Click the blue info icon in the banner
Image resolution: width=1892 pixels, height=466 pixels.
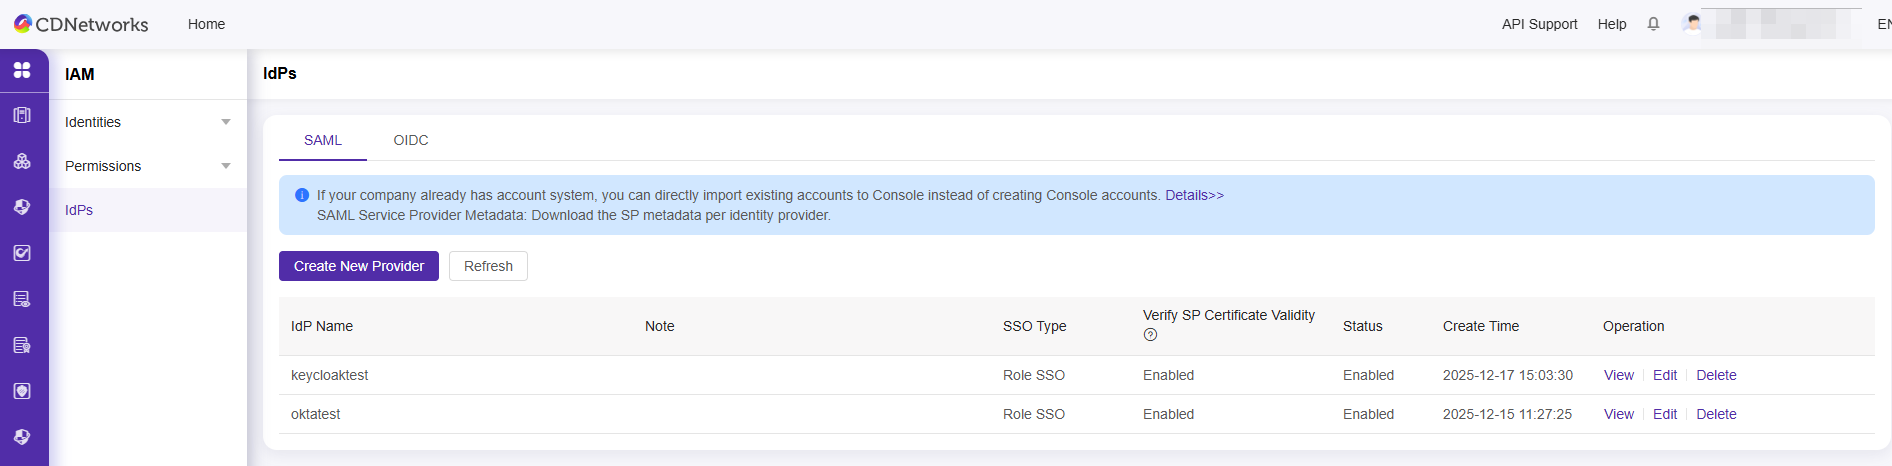(302, 195)
